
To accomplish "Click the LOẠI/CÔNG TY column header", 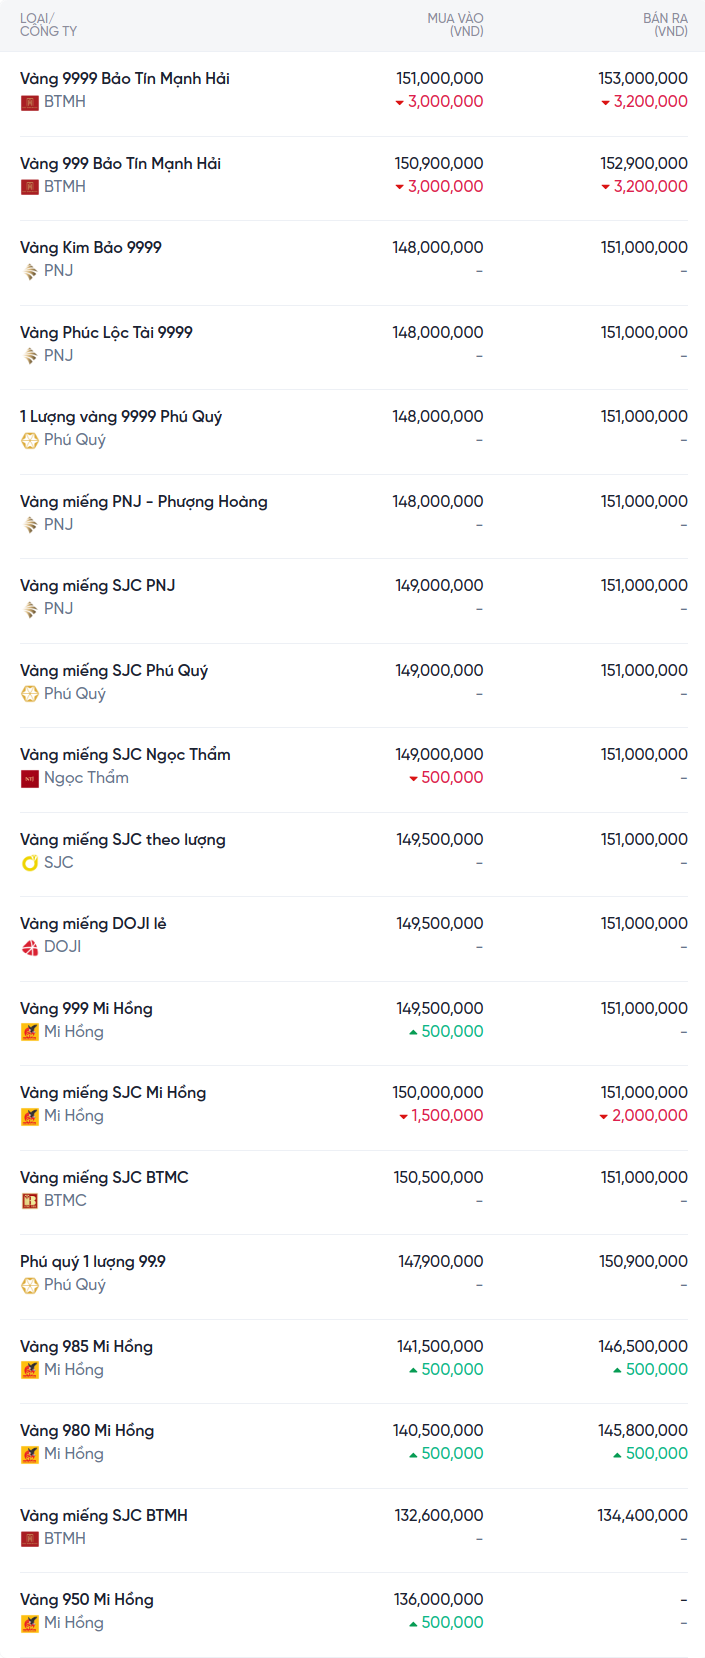I will tap(48, 25).
